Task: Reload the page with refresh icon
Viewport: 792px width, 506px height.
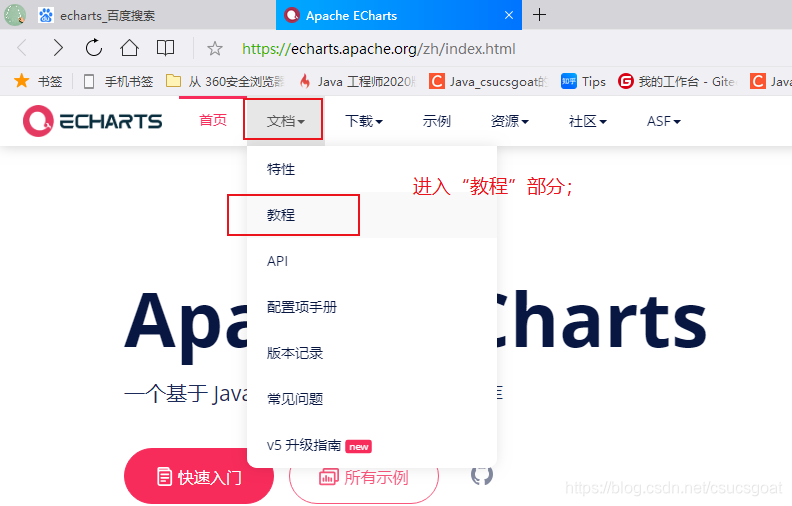Action: click(x=93, y=48)
